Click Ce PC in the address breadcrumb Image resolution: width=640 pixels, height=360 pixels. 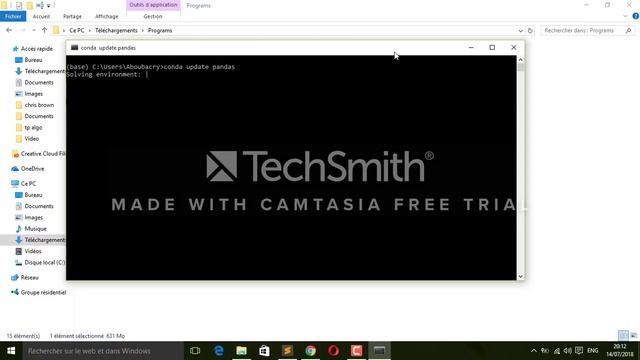77,31
